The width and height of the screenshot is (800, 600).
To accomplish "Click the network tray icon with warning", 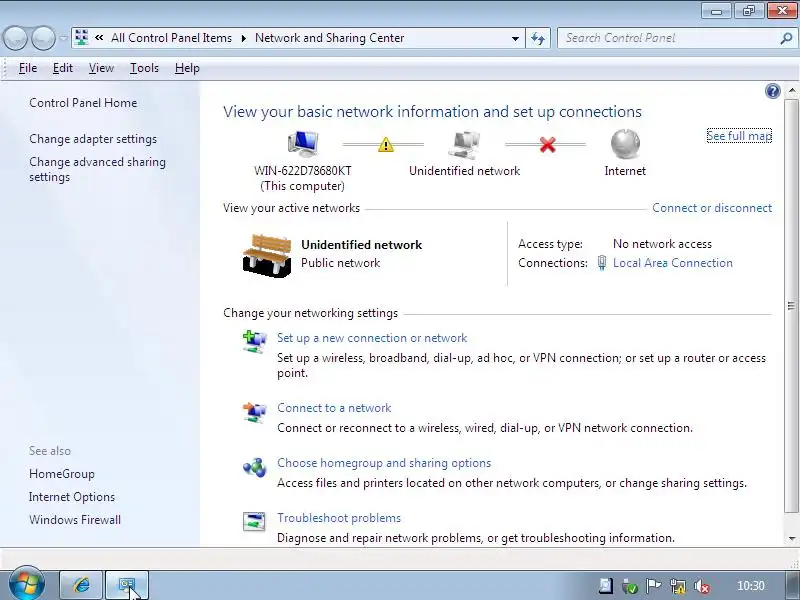I will [678, 586].
